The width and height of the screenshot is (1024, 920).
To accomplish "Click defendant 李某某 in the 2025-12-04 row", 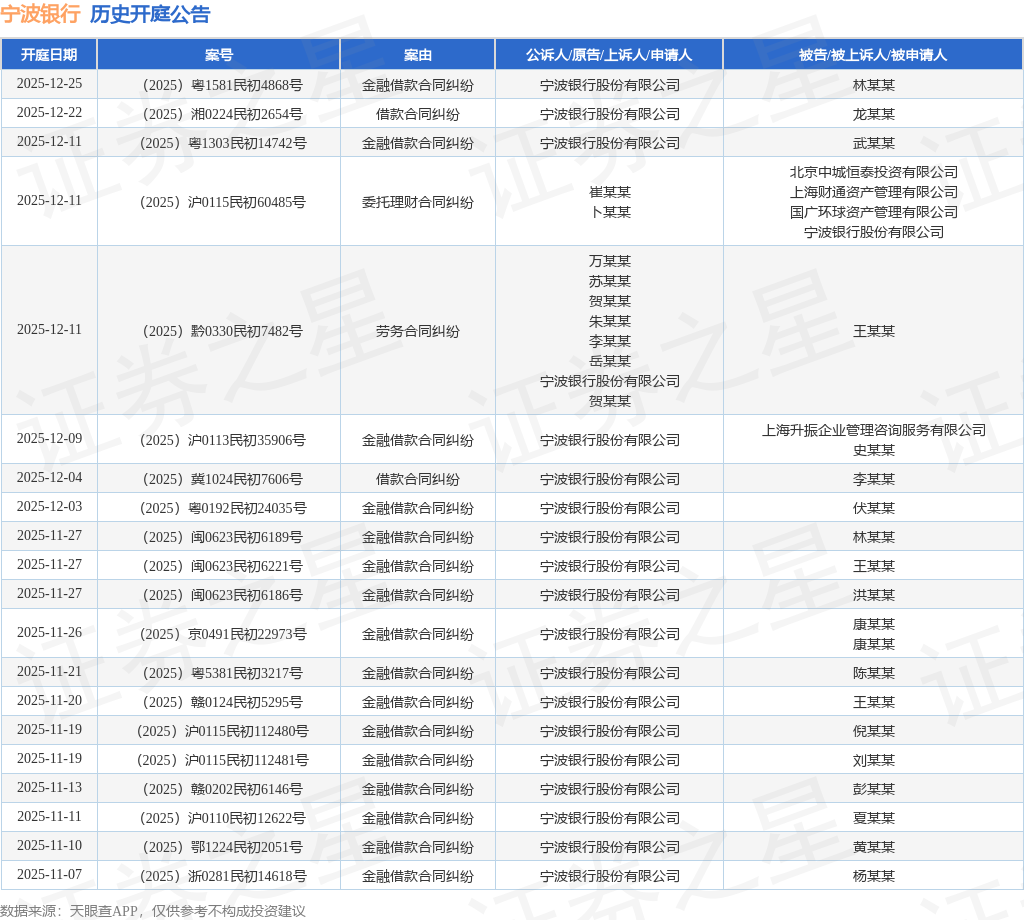I will click(x=874, y=479).
